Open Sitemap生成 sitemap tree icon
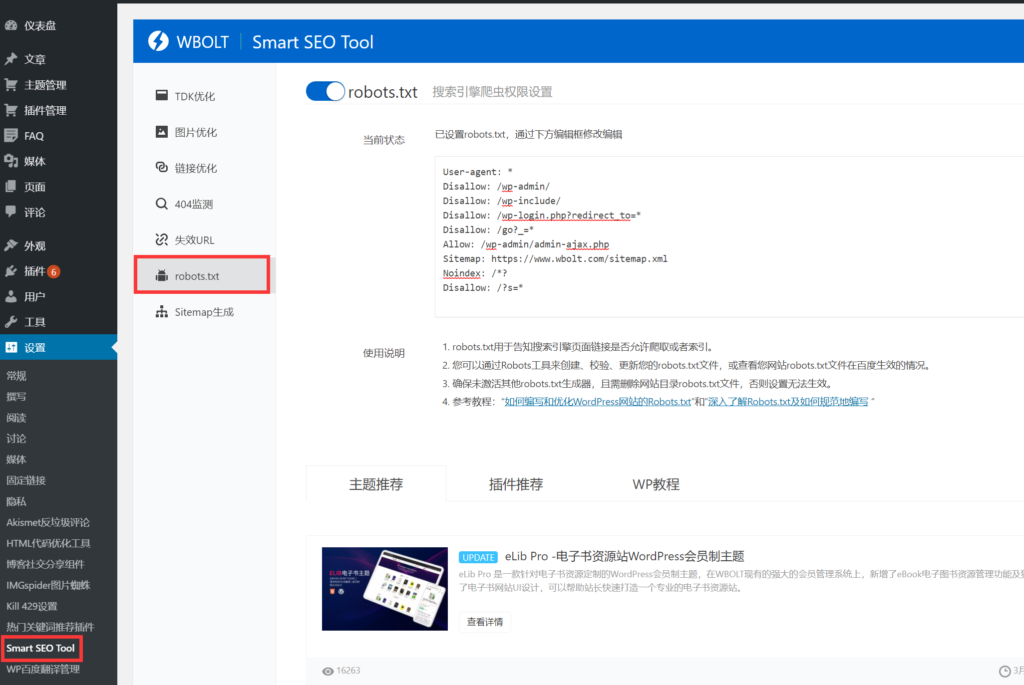The width and height of the screenshot is (1024, 685). click(162, 312)
